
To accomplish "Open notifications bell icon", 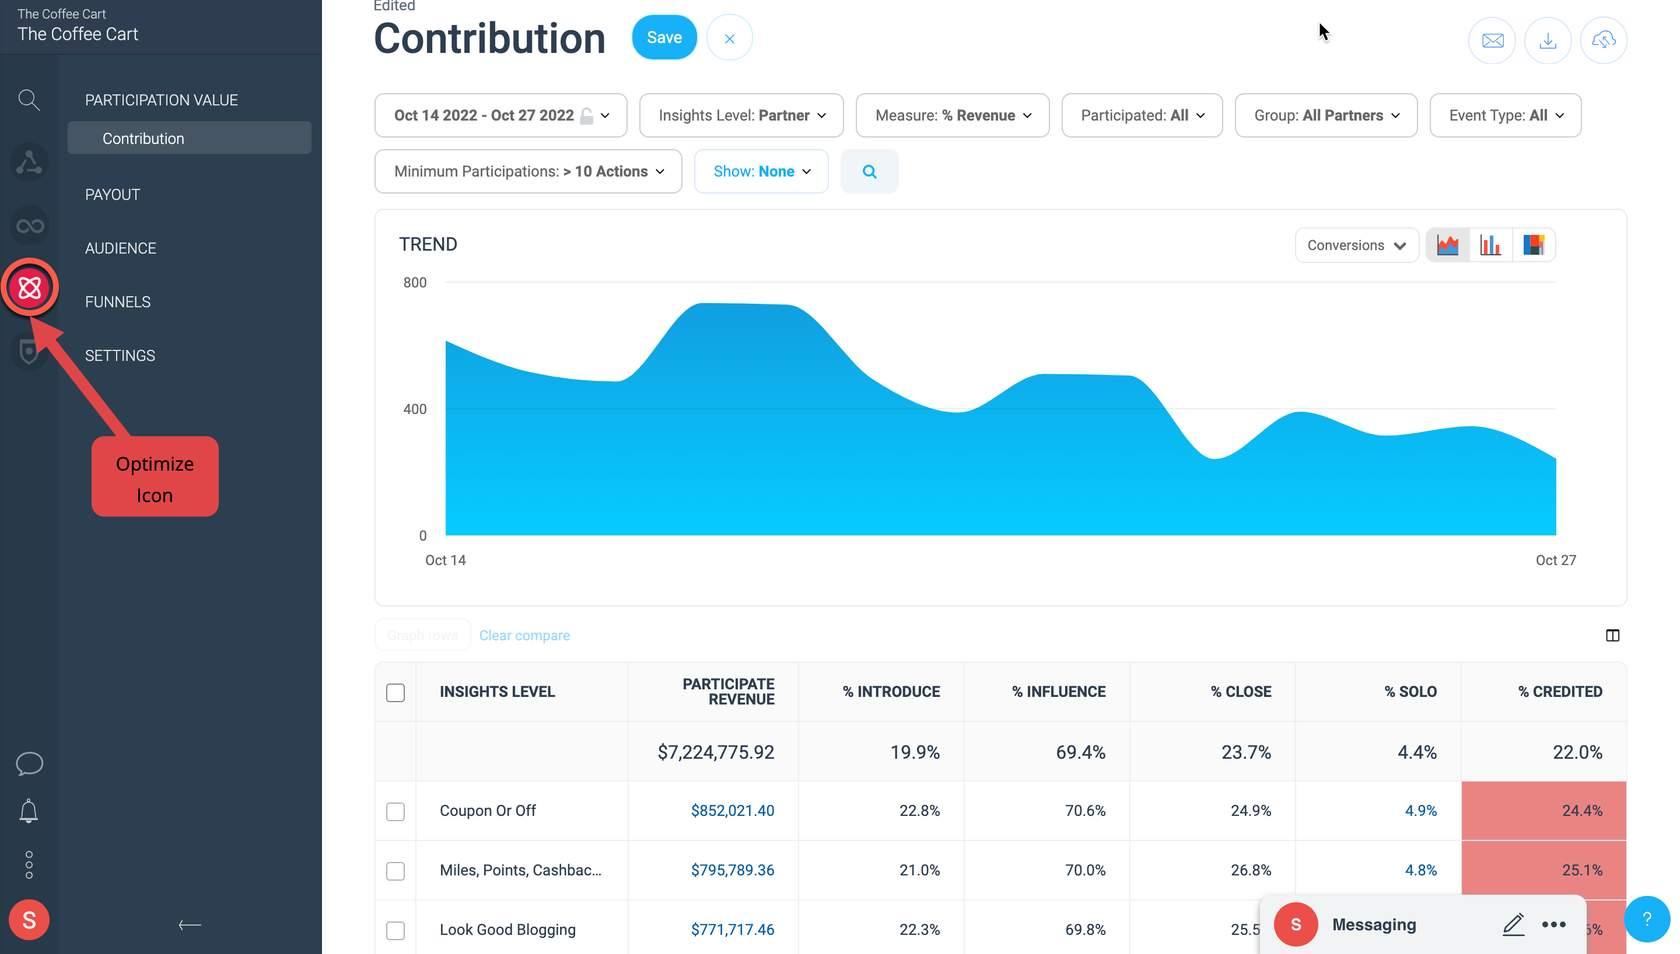I will click(29, 811).
